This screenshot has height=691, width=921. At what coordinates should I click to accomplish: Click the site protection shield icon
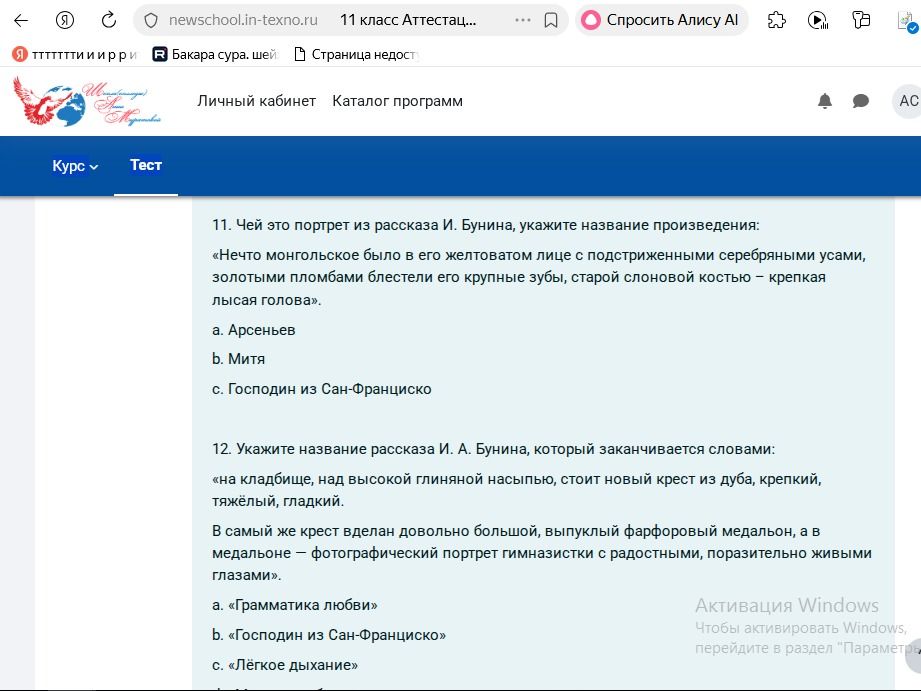tap(151, 21)
